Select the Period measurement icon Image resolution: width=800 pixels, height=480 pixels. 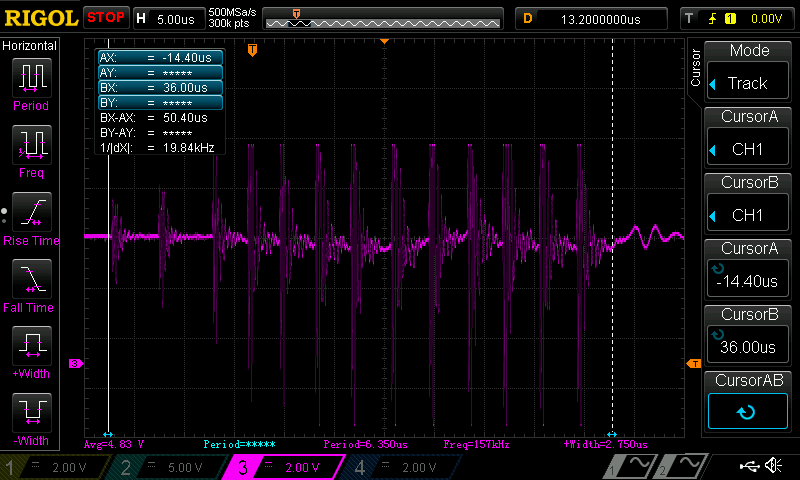coord(30,78)
